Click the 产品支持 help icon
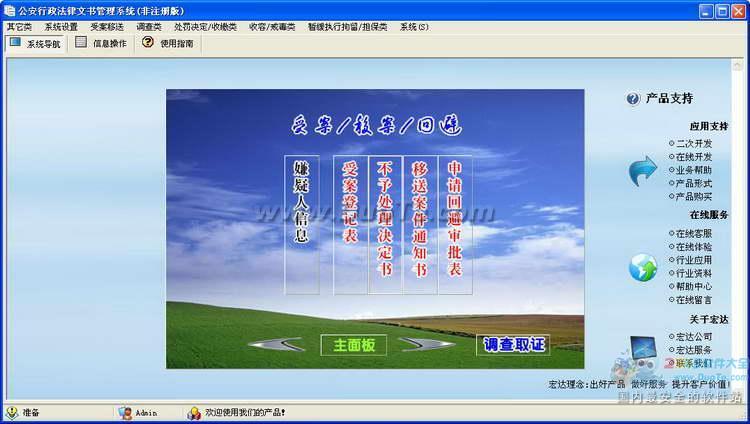The width and height of the screenshot is (750, 424). pos(633,99)
